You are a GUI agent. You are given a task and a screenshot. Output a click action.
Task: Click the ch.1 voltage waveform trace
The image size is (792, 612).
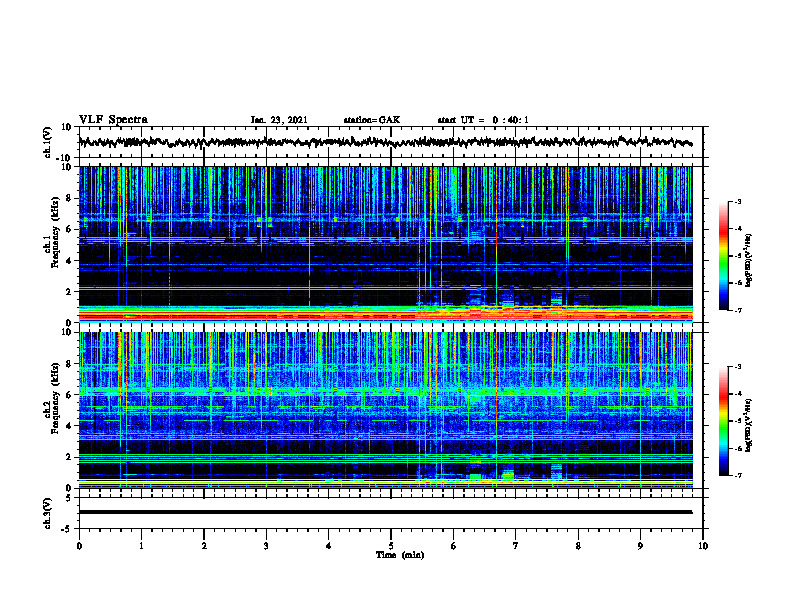pyautogui.click(x=385, y=142)
